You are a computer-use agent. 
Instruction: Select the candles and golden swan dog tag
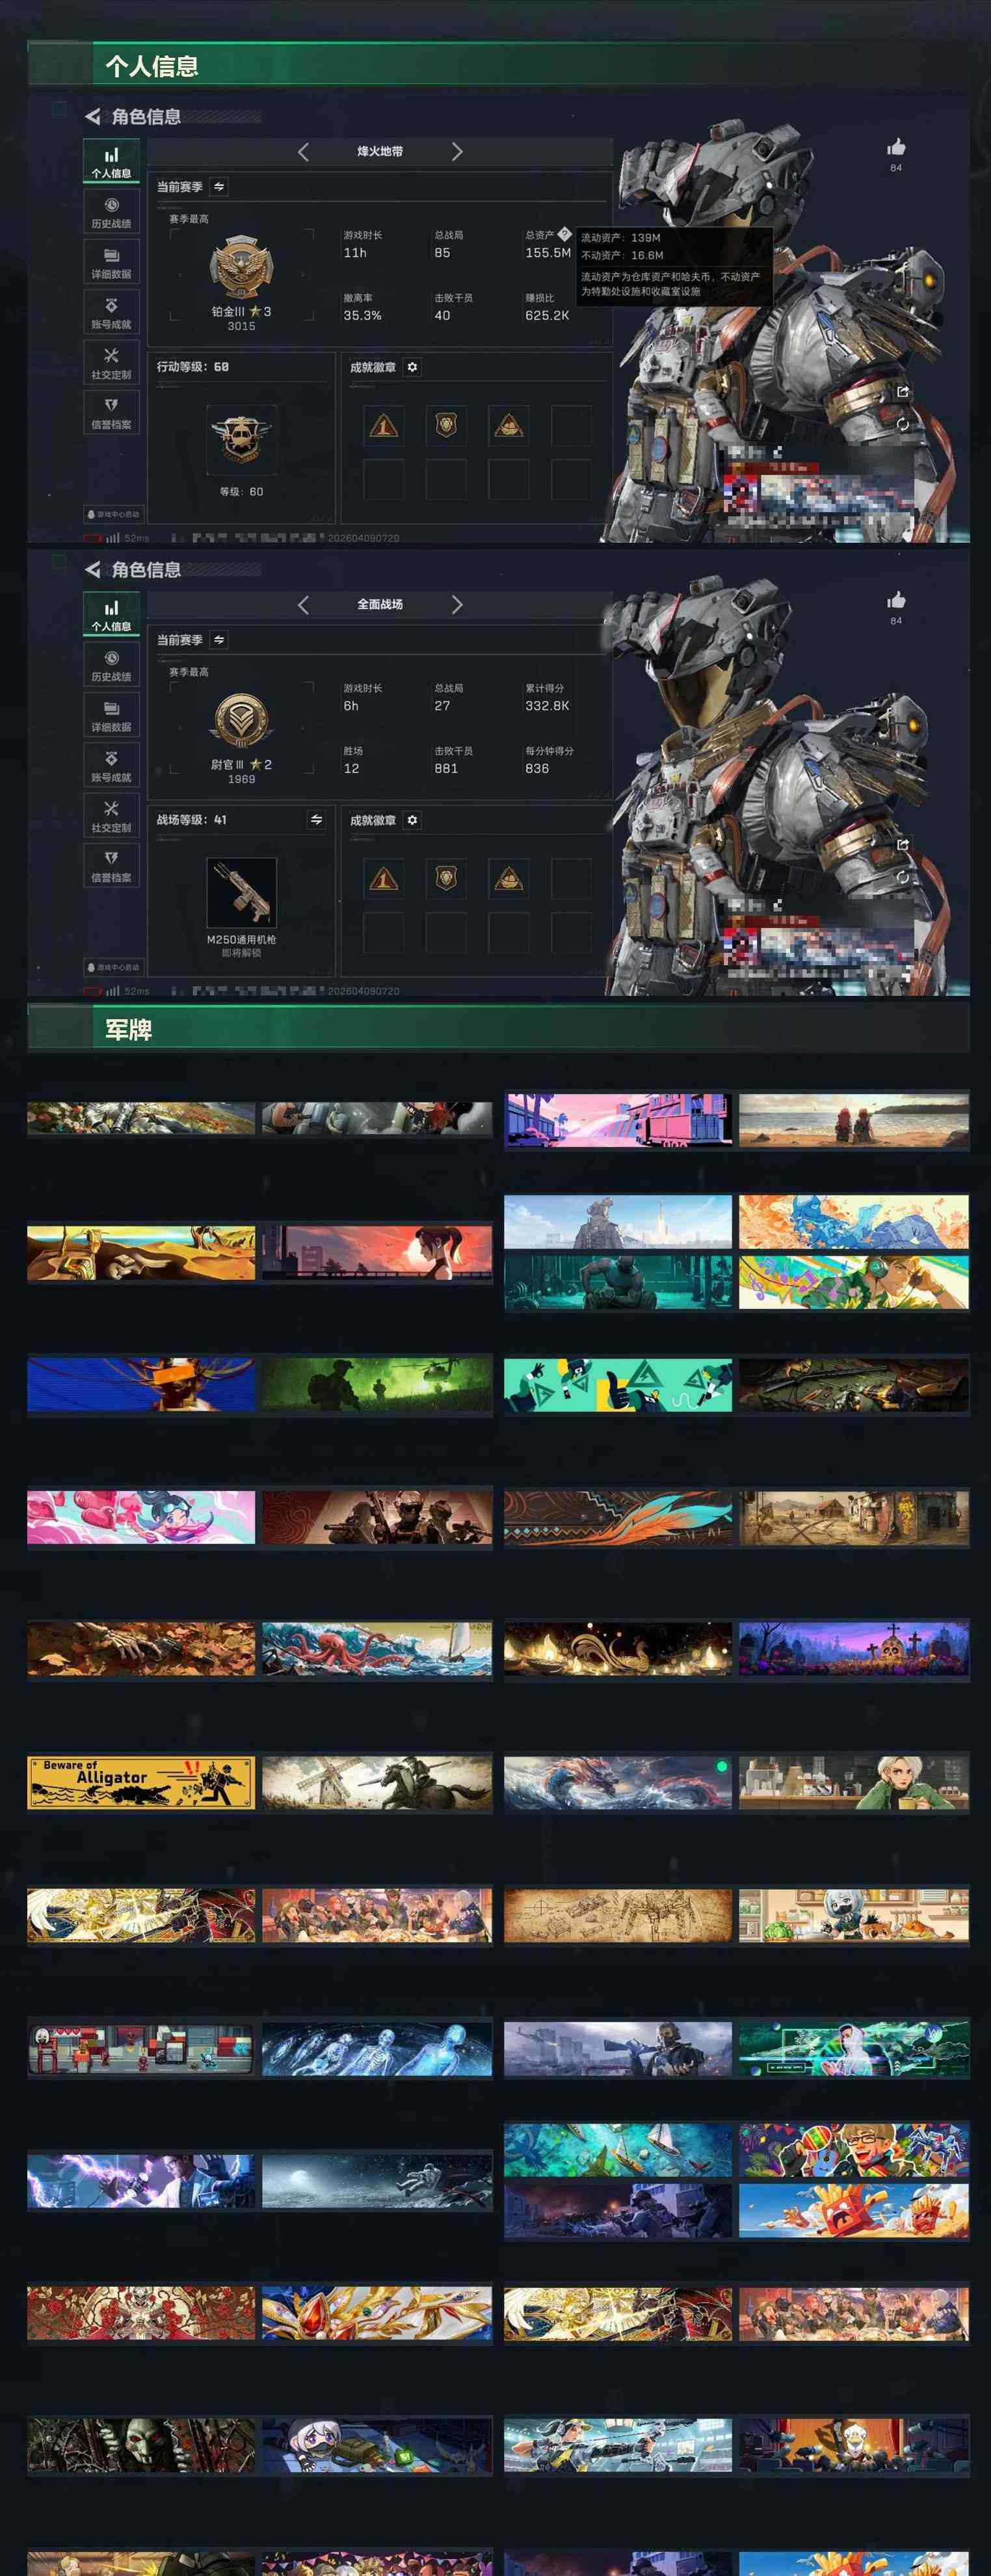click(618, 1648)
